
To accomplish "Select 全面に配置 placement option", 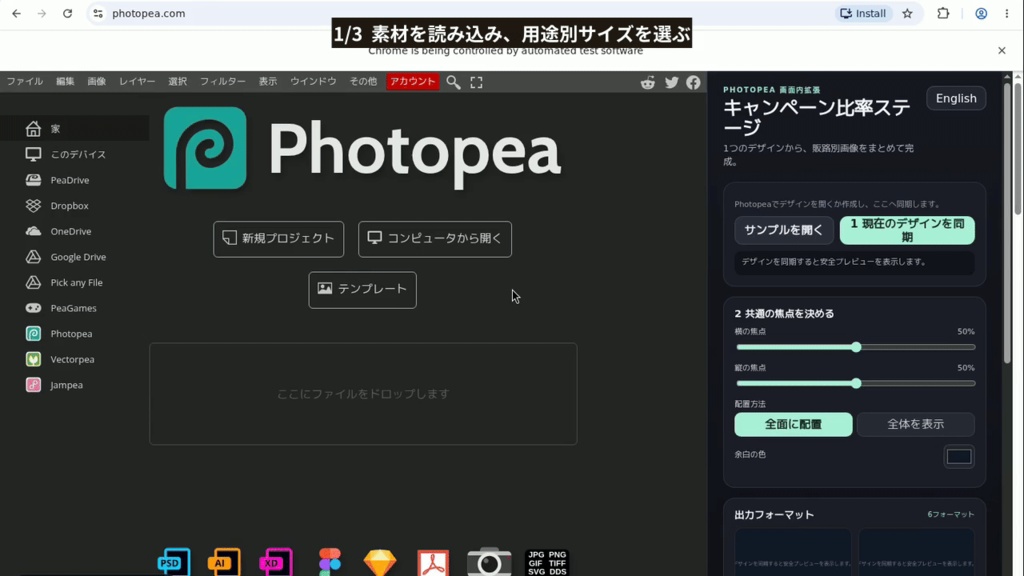I will pyautogui.click(x=793, y=424).
